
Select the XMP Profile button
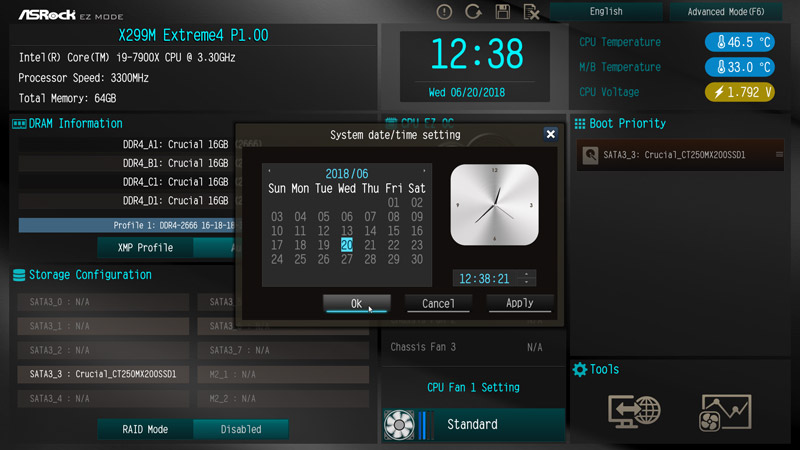145,247
